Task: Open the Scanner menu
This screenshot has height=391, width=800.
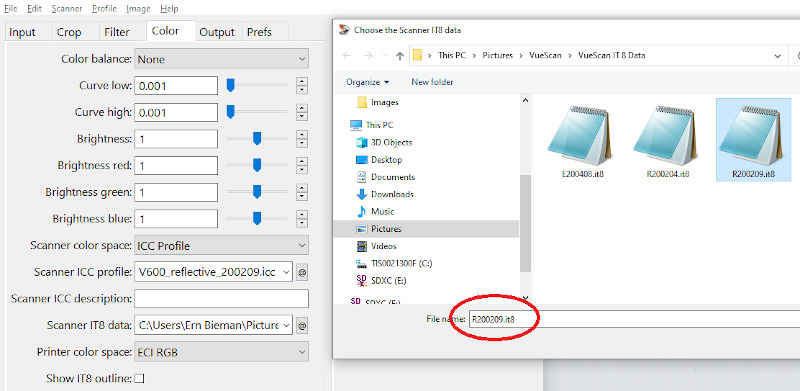Action: click(67, 9)
